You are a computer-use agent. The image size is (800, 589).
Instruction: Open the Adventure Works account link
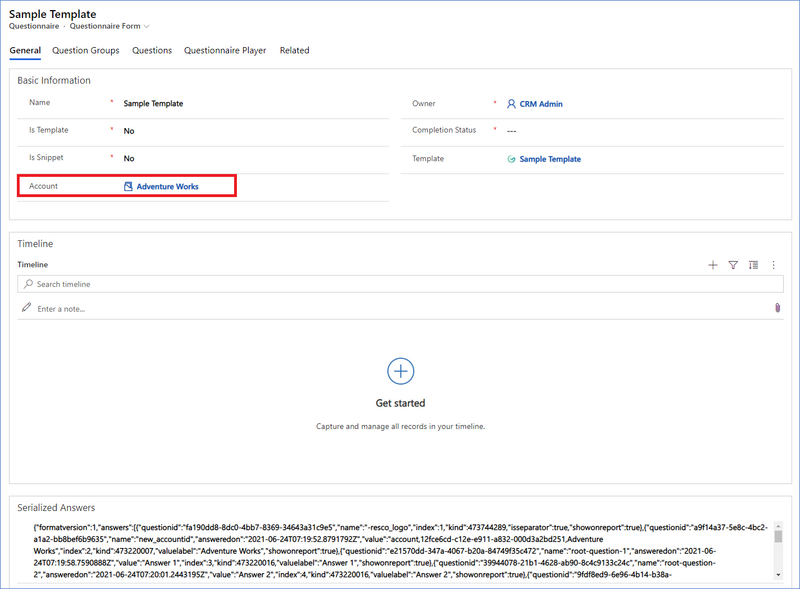(167, 186)
